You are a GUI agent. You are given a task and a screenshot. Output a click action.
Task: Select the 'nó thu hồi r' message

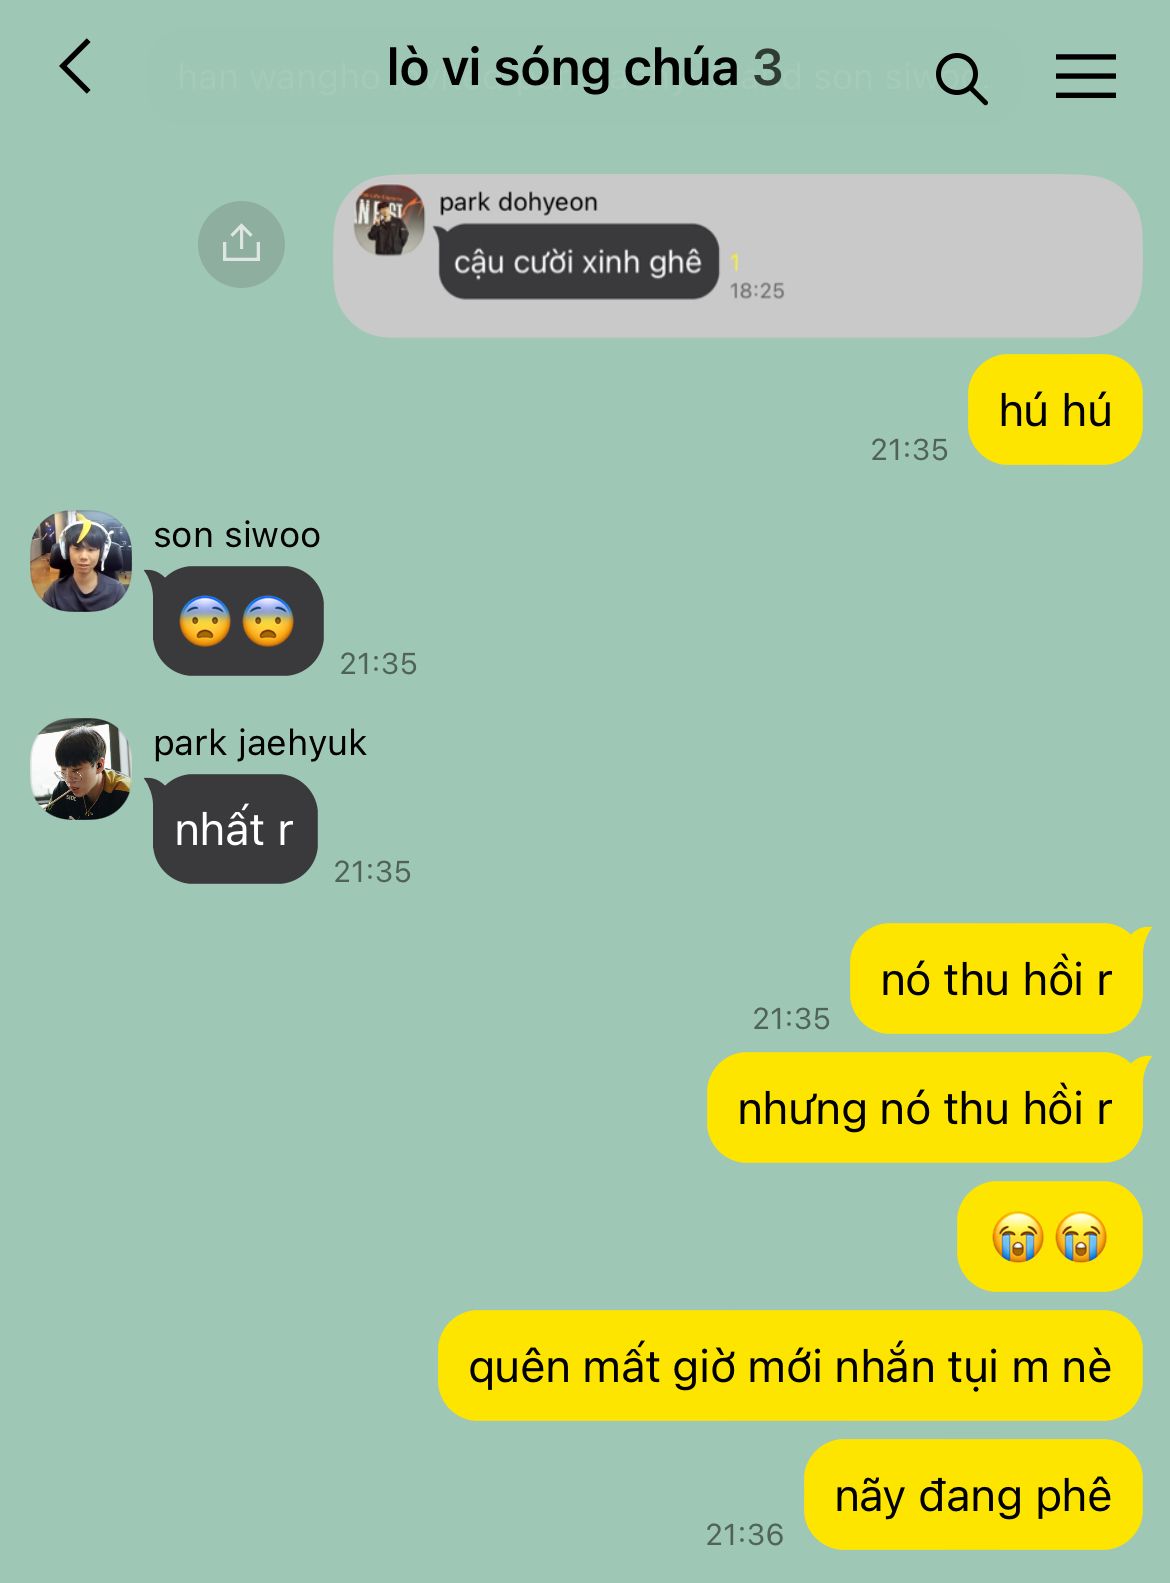[996, 979]
